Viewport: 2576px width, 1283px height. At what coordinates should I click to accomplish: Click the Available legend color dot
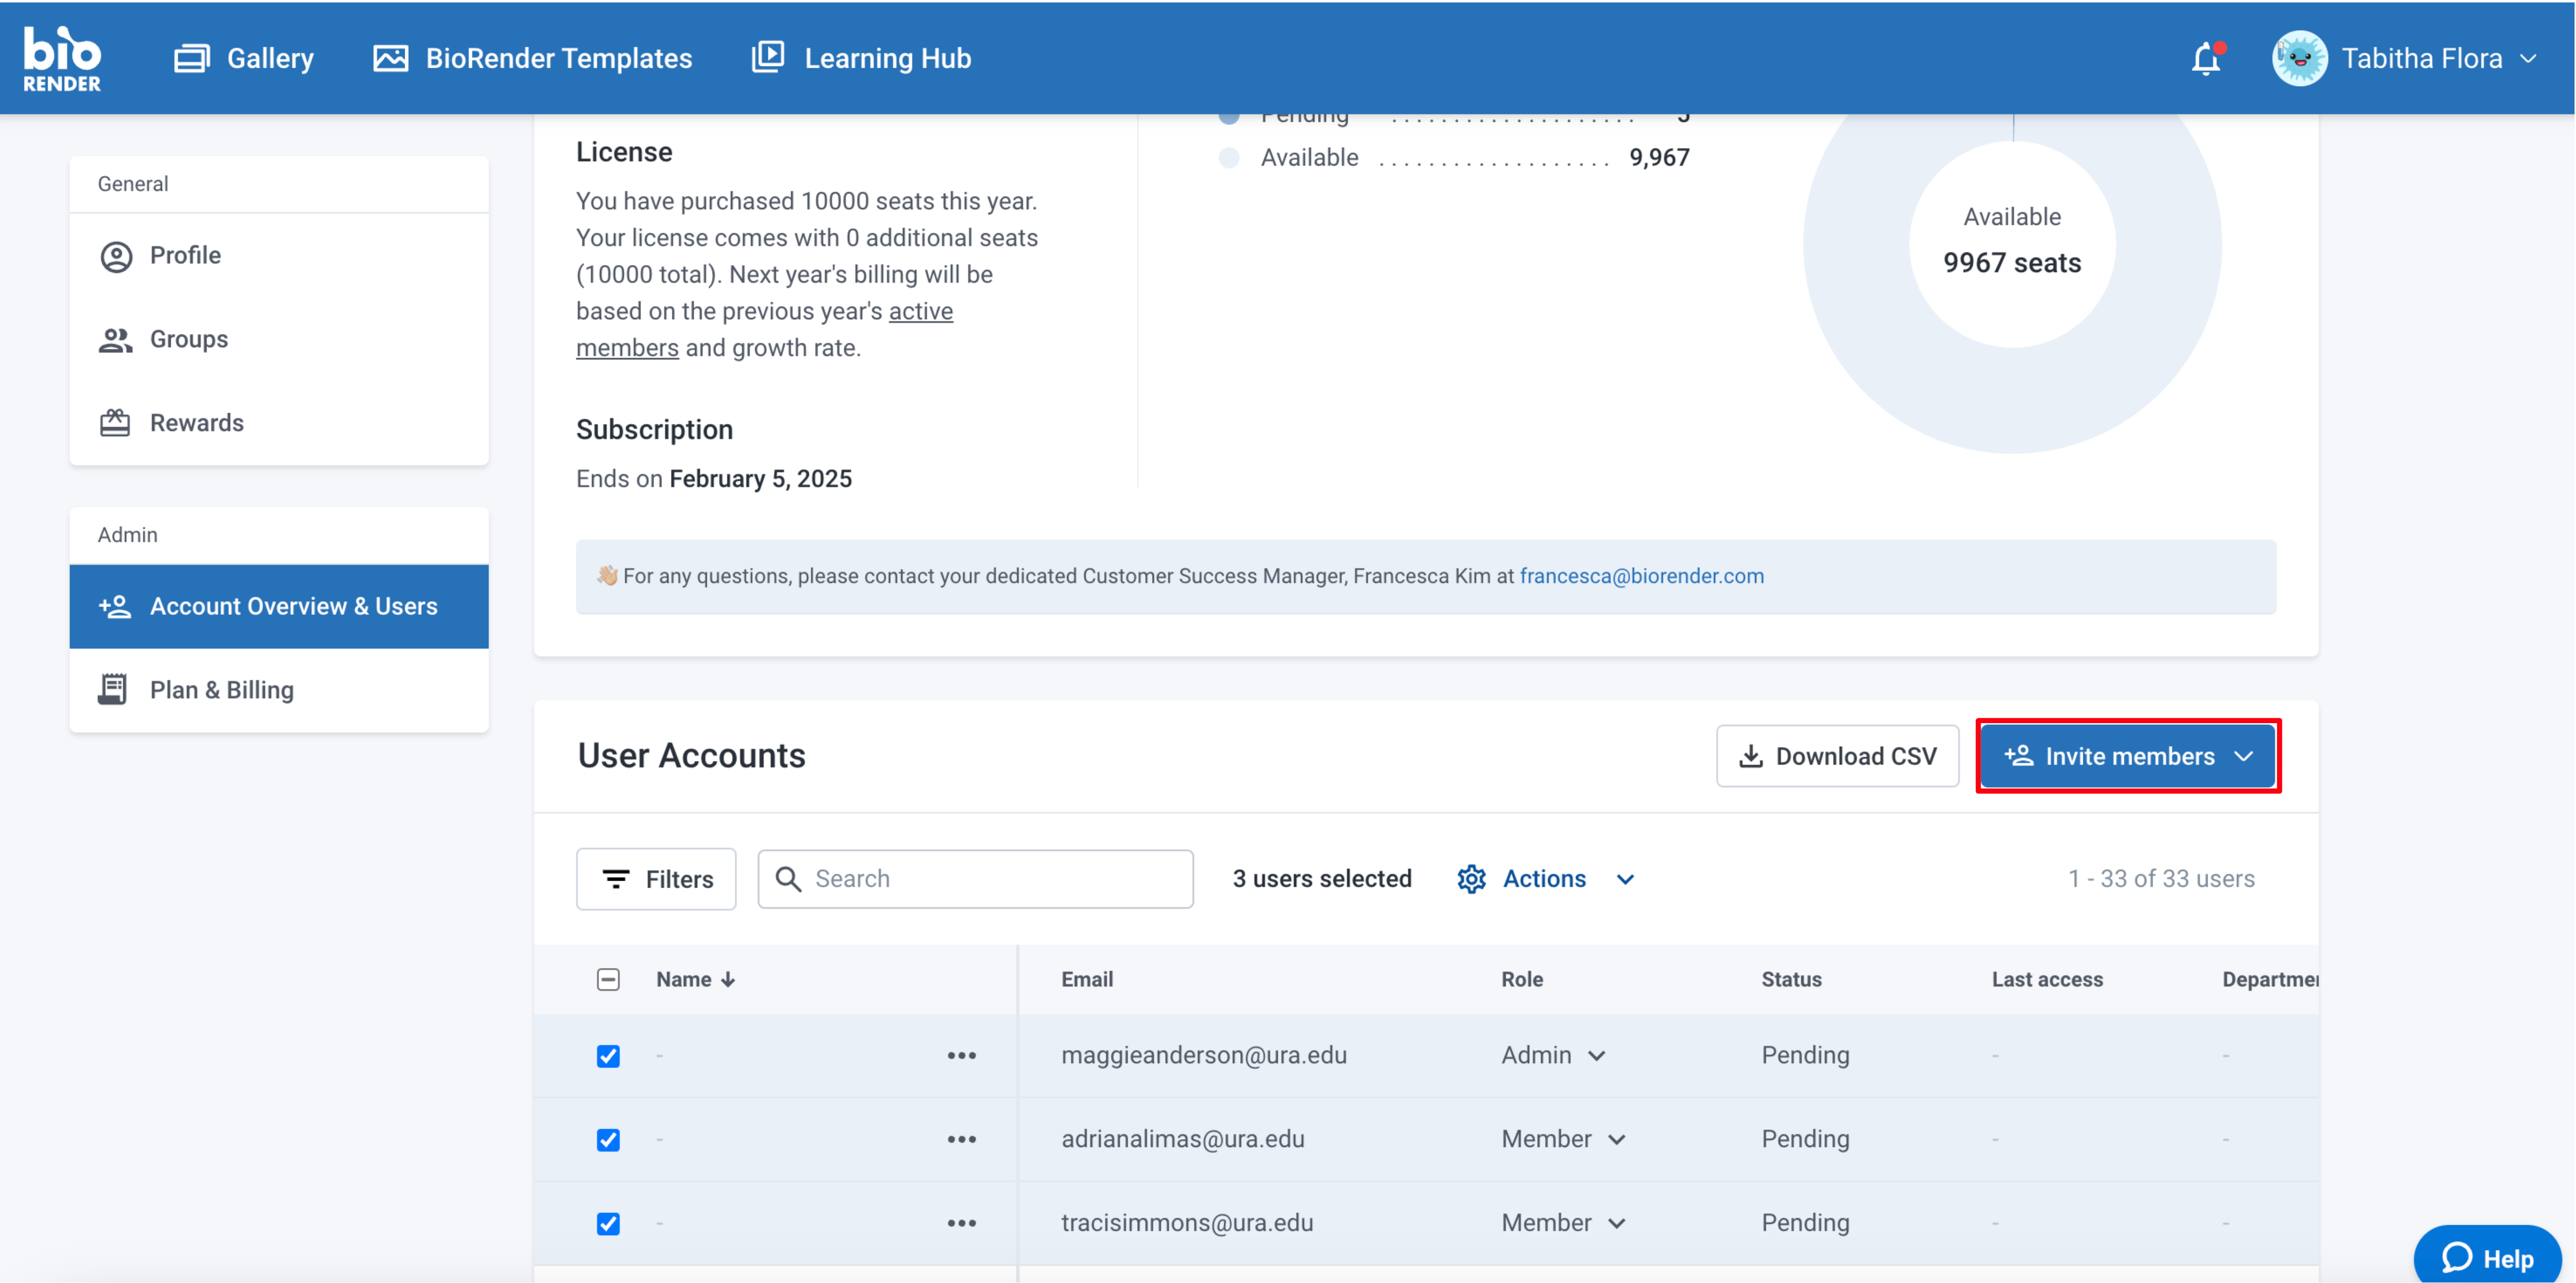tap(1229, 158)
